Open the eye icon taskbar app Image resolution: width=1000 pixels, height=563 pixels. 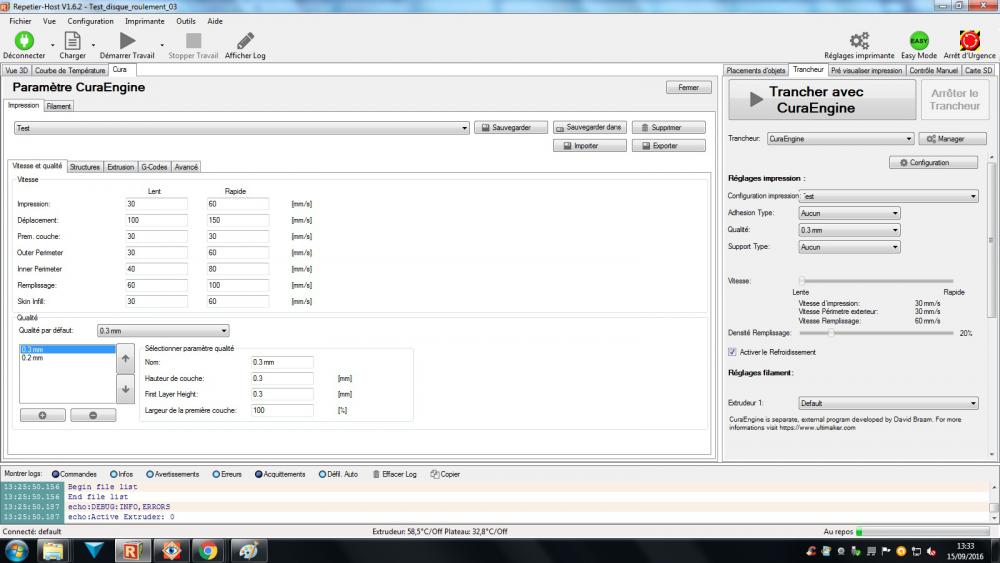click(x=171, y=550)
